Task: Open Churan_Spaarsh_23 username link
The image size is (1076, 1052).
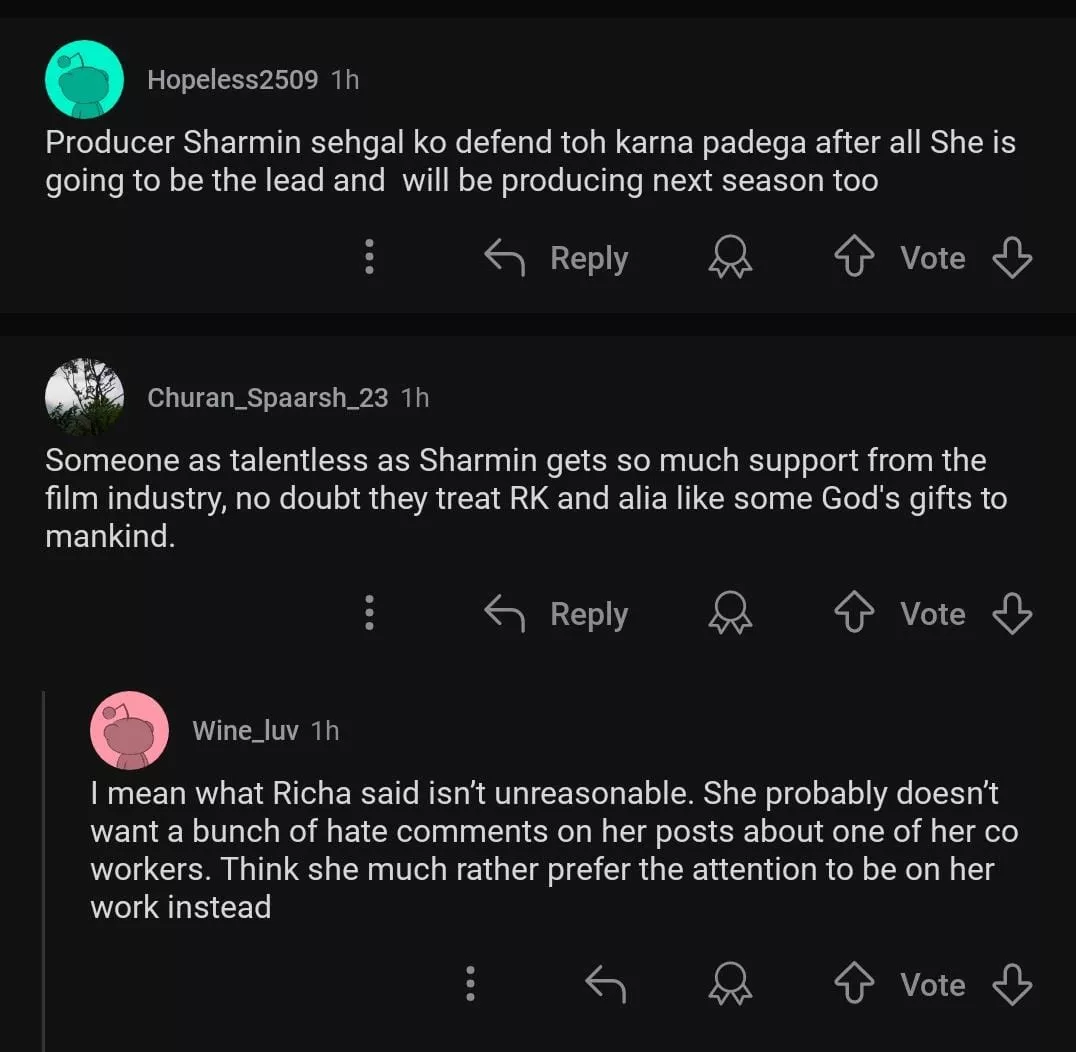Action: click(267, 397)
